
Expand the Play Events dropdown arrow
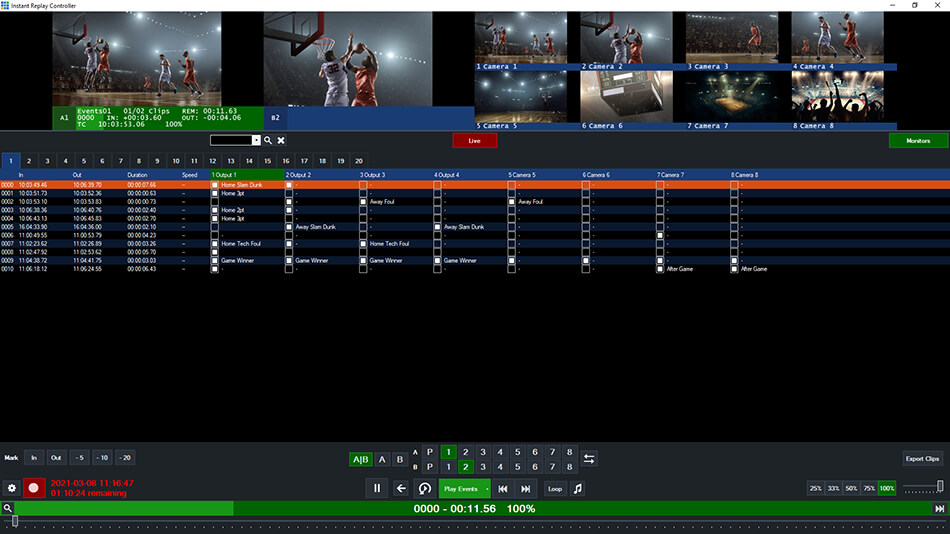[x=488, y=488]
